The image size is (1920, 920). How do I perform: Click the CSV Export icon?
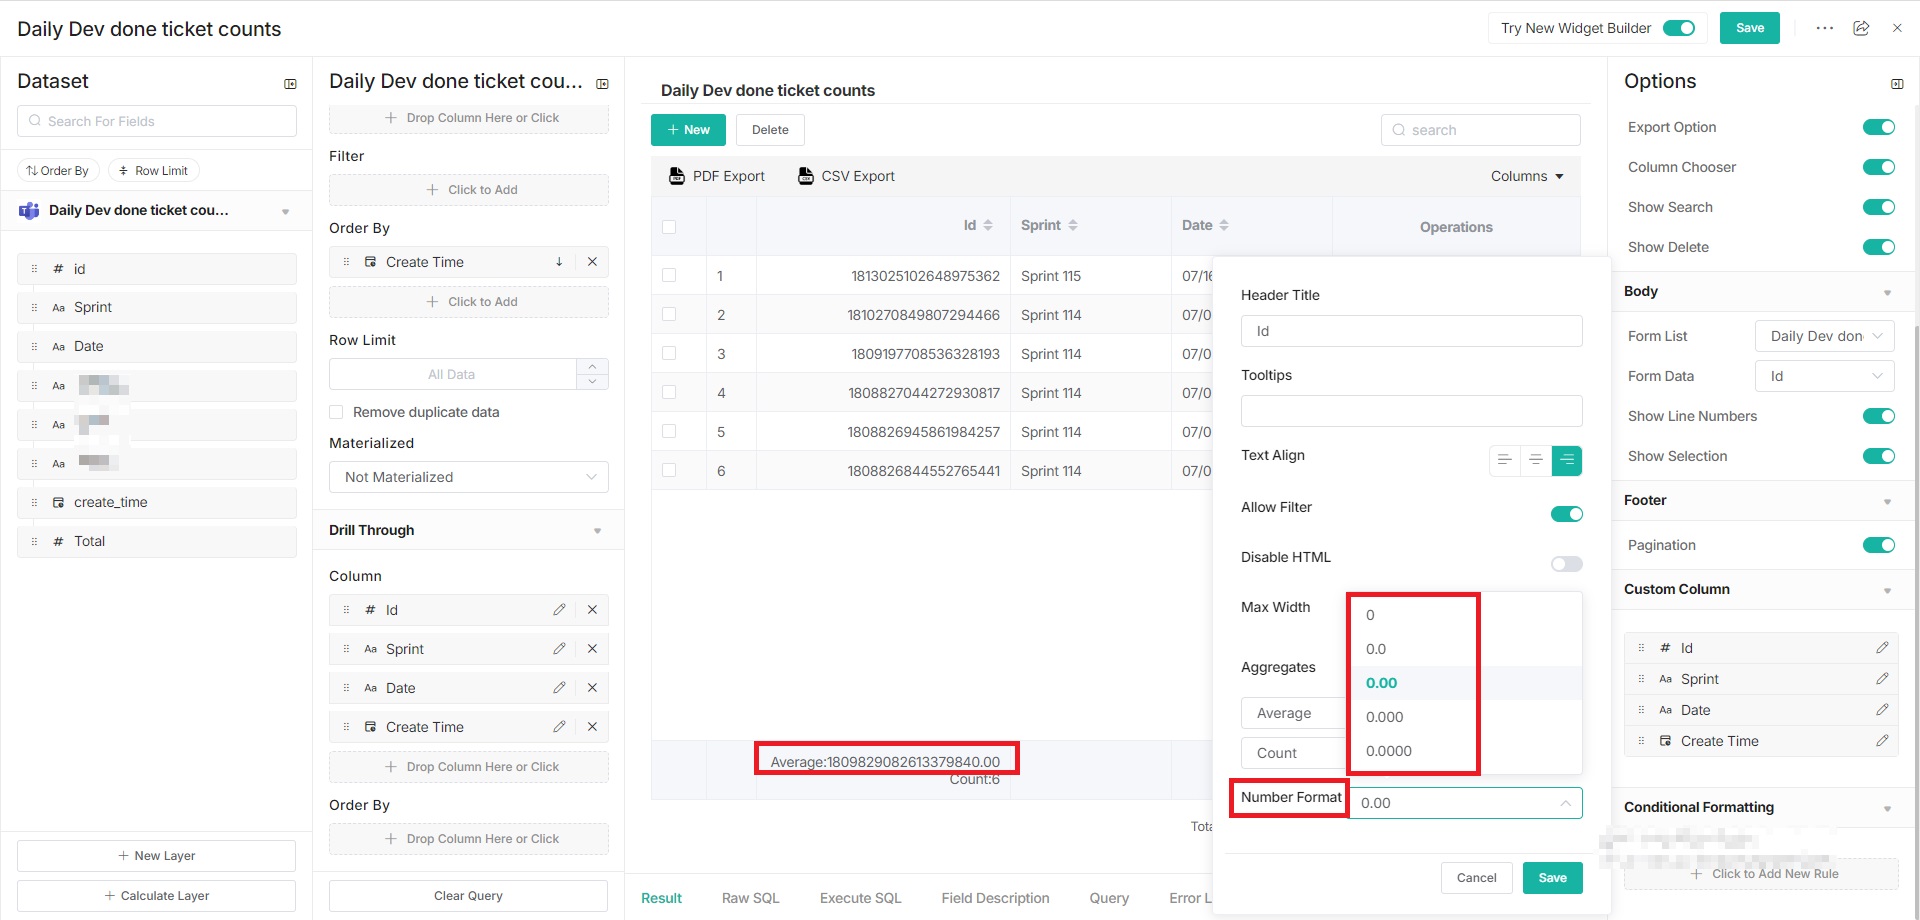click(x=806, y=176)
